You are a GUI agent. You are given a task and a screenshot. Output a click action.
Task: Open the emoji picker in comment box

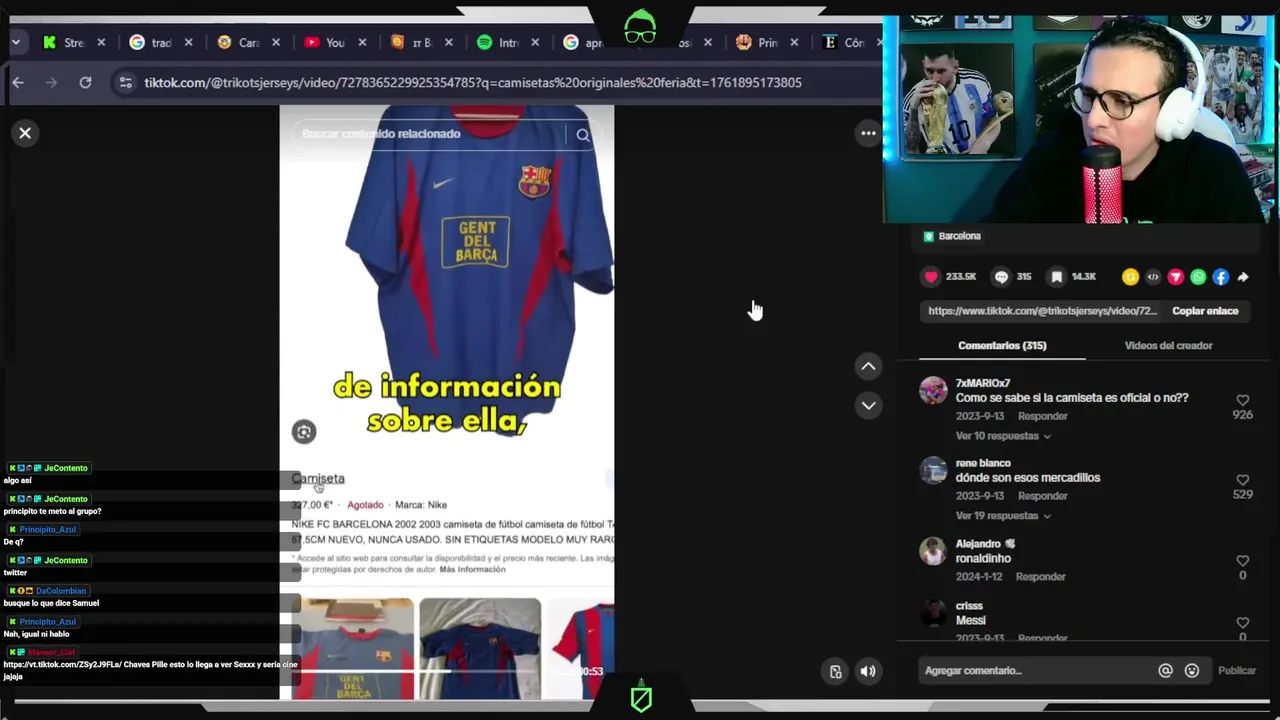(x=1192, y=671)
